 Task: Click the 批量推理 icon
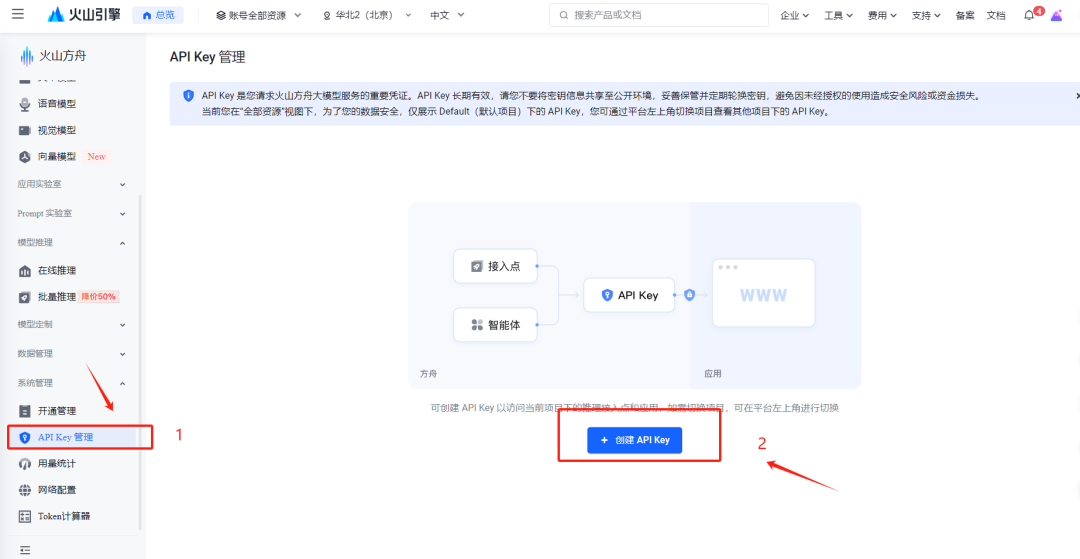pyautogui.click(x=25, y=297)
